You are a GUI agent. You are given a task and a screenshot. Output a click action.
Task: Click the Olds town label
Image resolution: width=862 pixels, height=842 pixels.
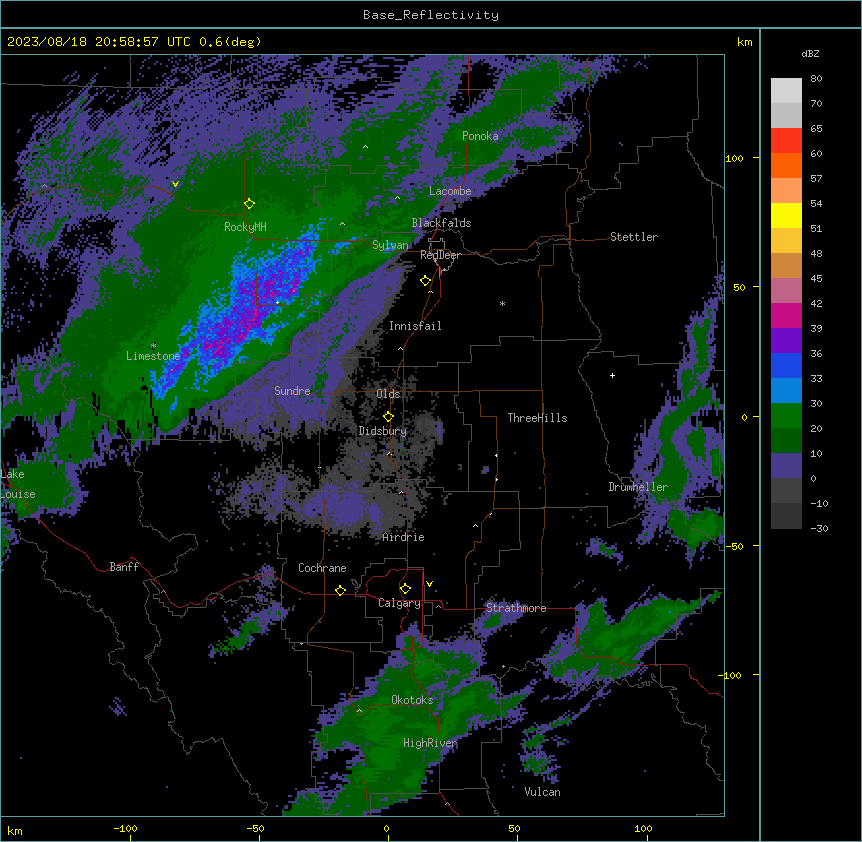[388, 394]
